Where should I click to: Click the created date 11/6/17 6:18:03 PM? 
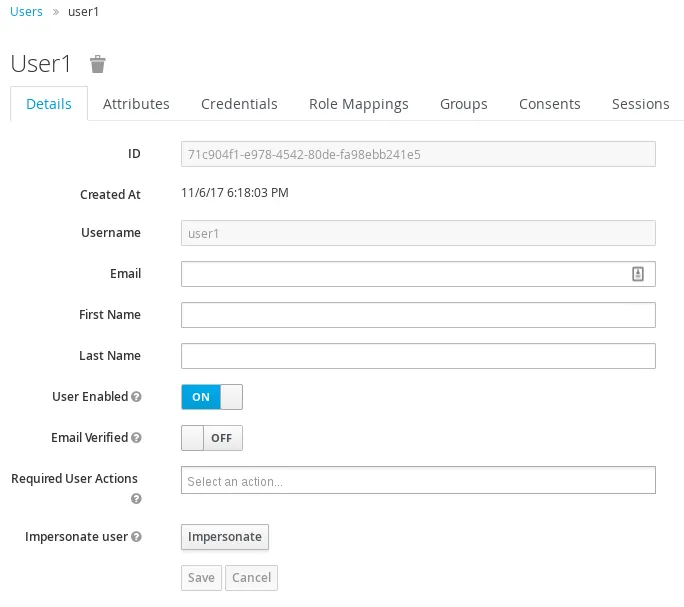(235, 192)
